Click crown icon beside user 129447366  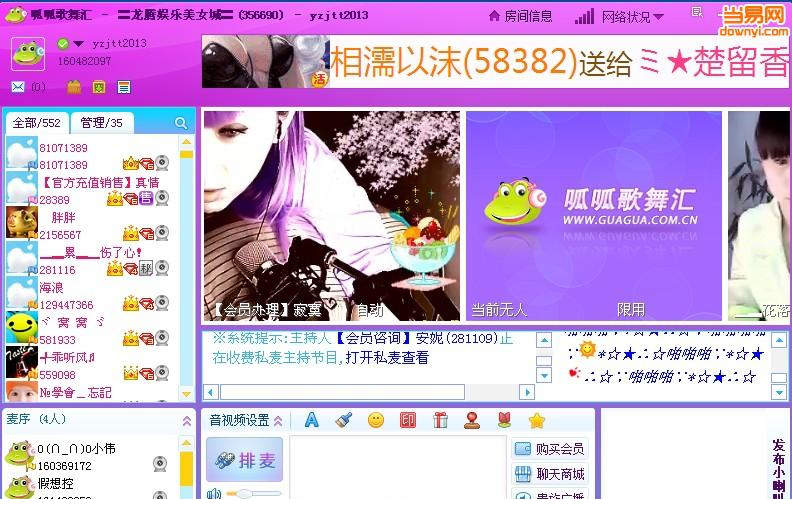coord(131,303)
